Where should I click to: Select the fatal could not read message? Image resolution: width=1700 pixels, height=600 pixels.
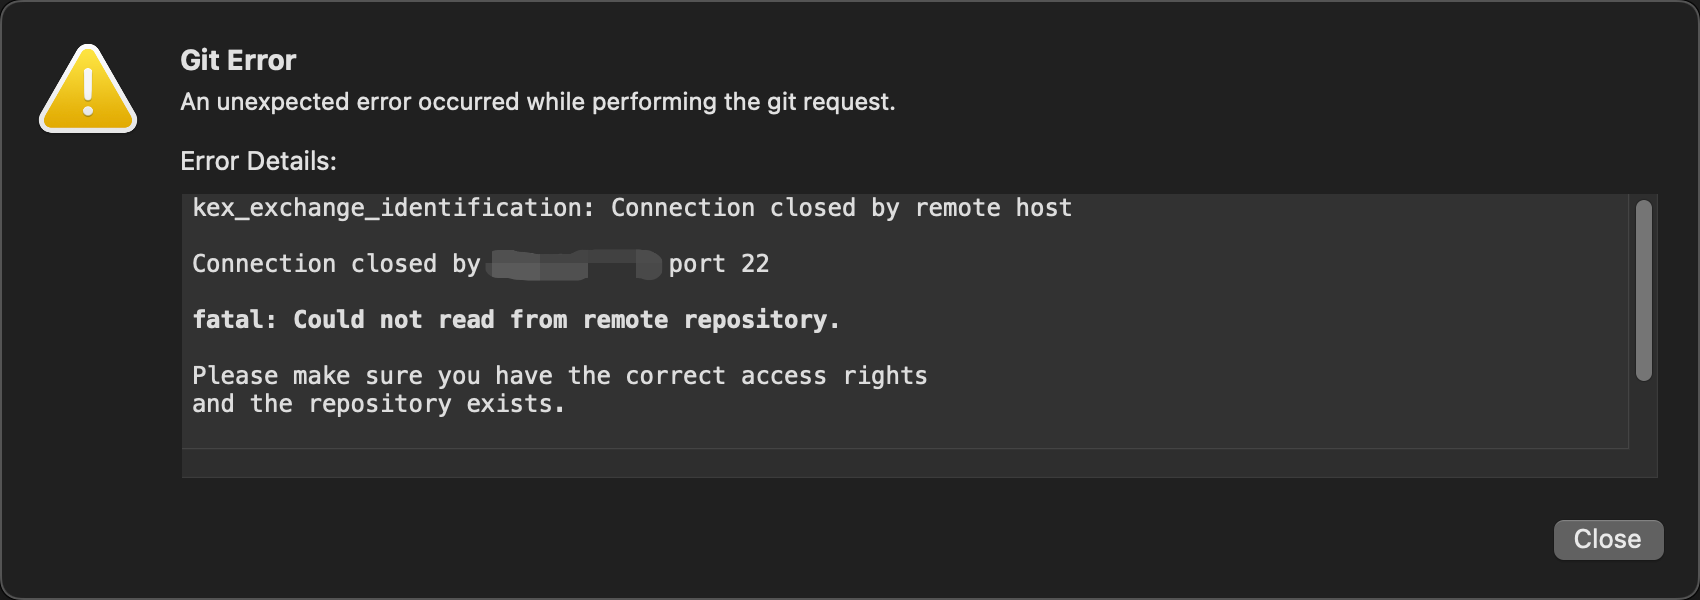point(516,319)
